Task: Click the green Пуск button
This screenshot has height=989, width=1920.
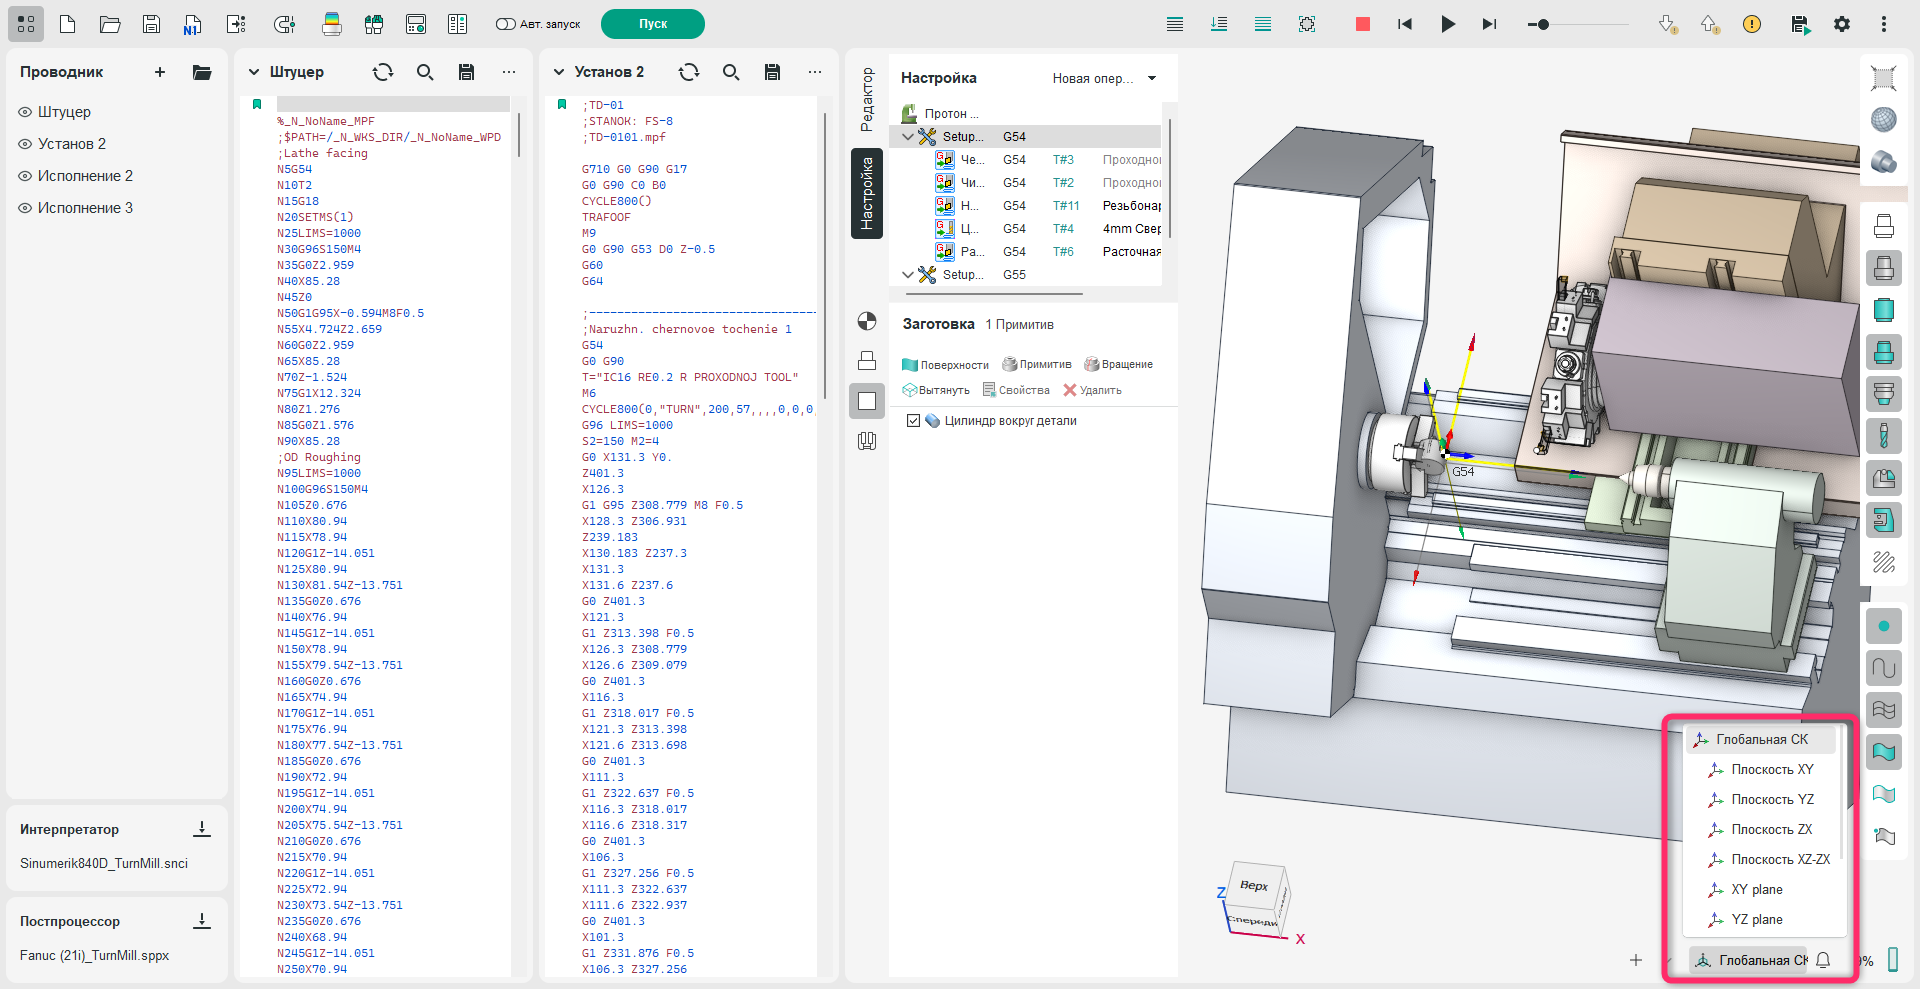Action: tap(652, 24)
